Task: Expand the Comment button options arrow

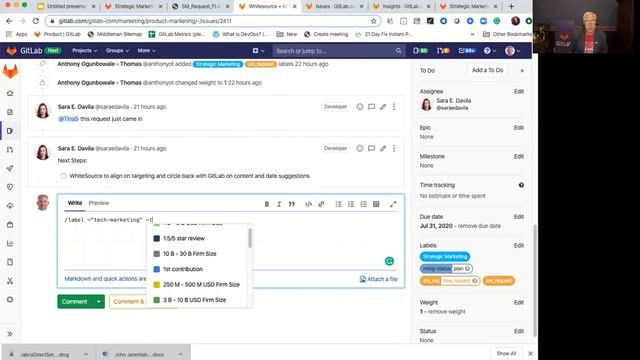Action: pyautogui.click(x=99, y=302)
